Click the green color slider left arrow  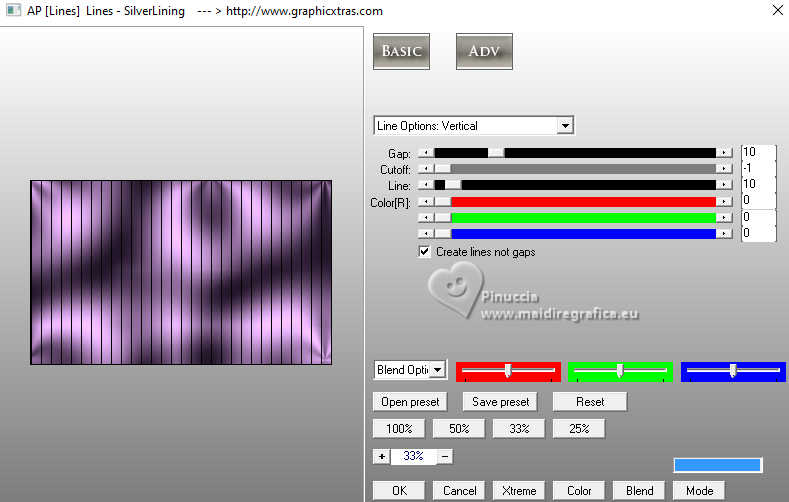tap(426, 218)
